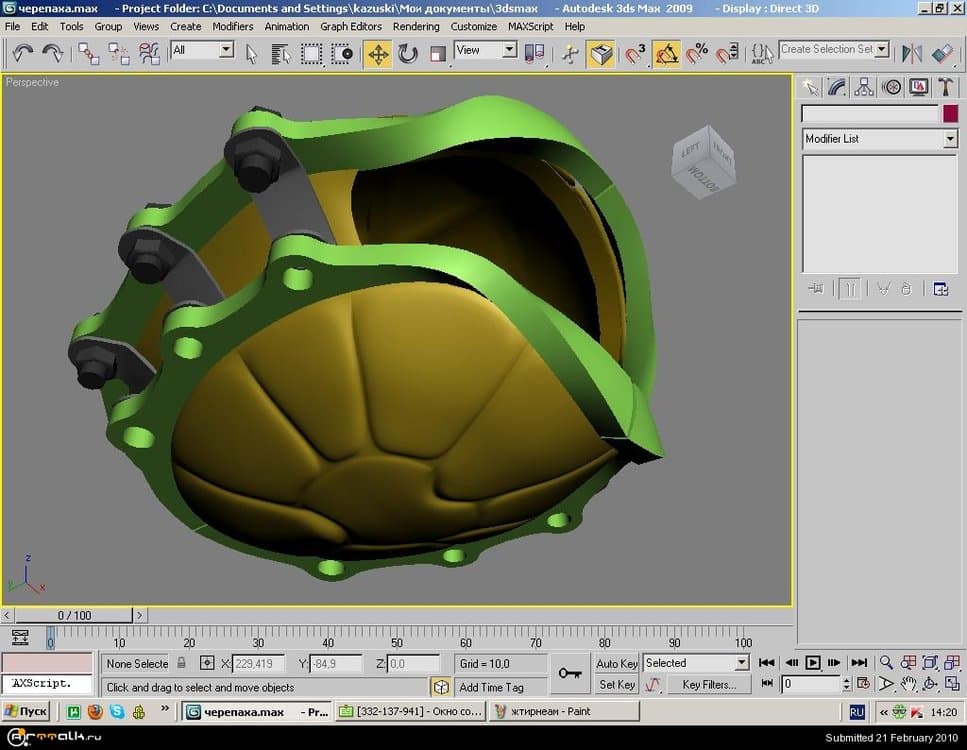Expand the Modifier List dropdown

(x=950, y=139)
